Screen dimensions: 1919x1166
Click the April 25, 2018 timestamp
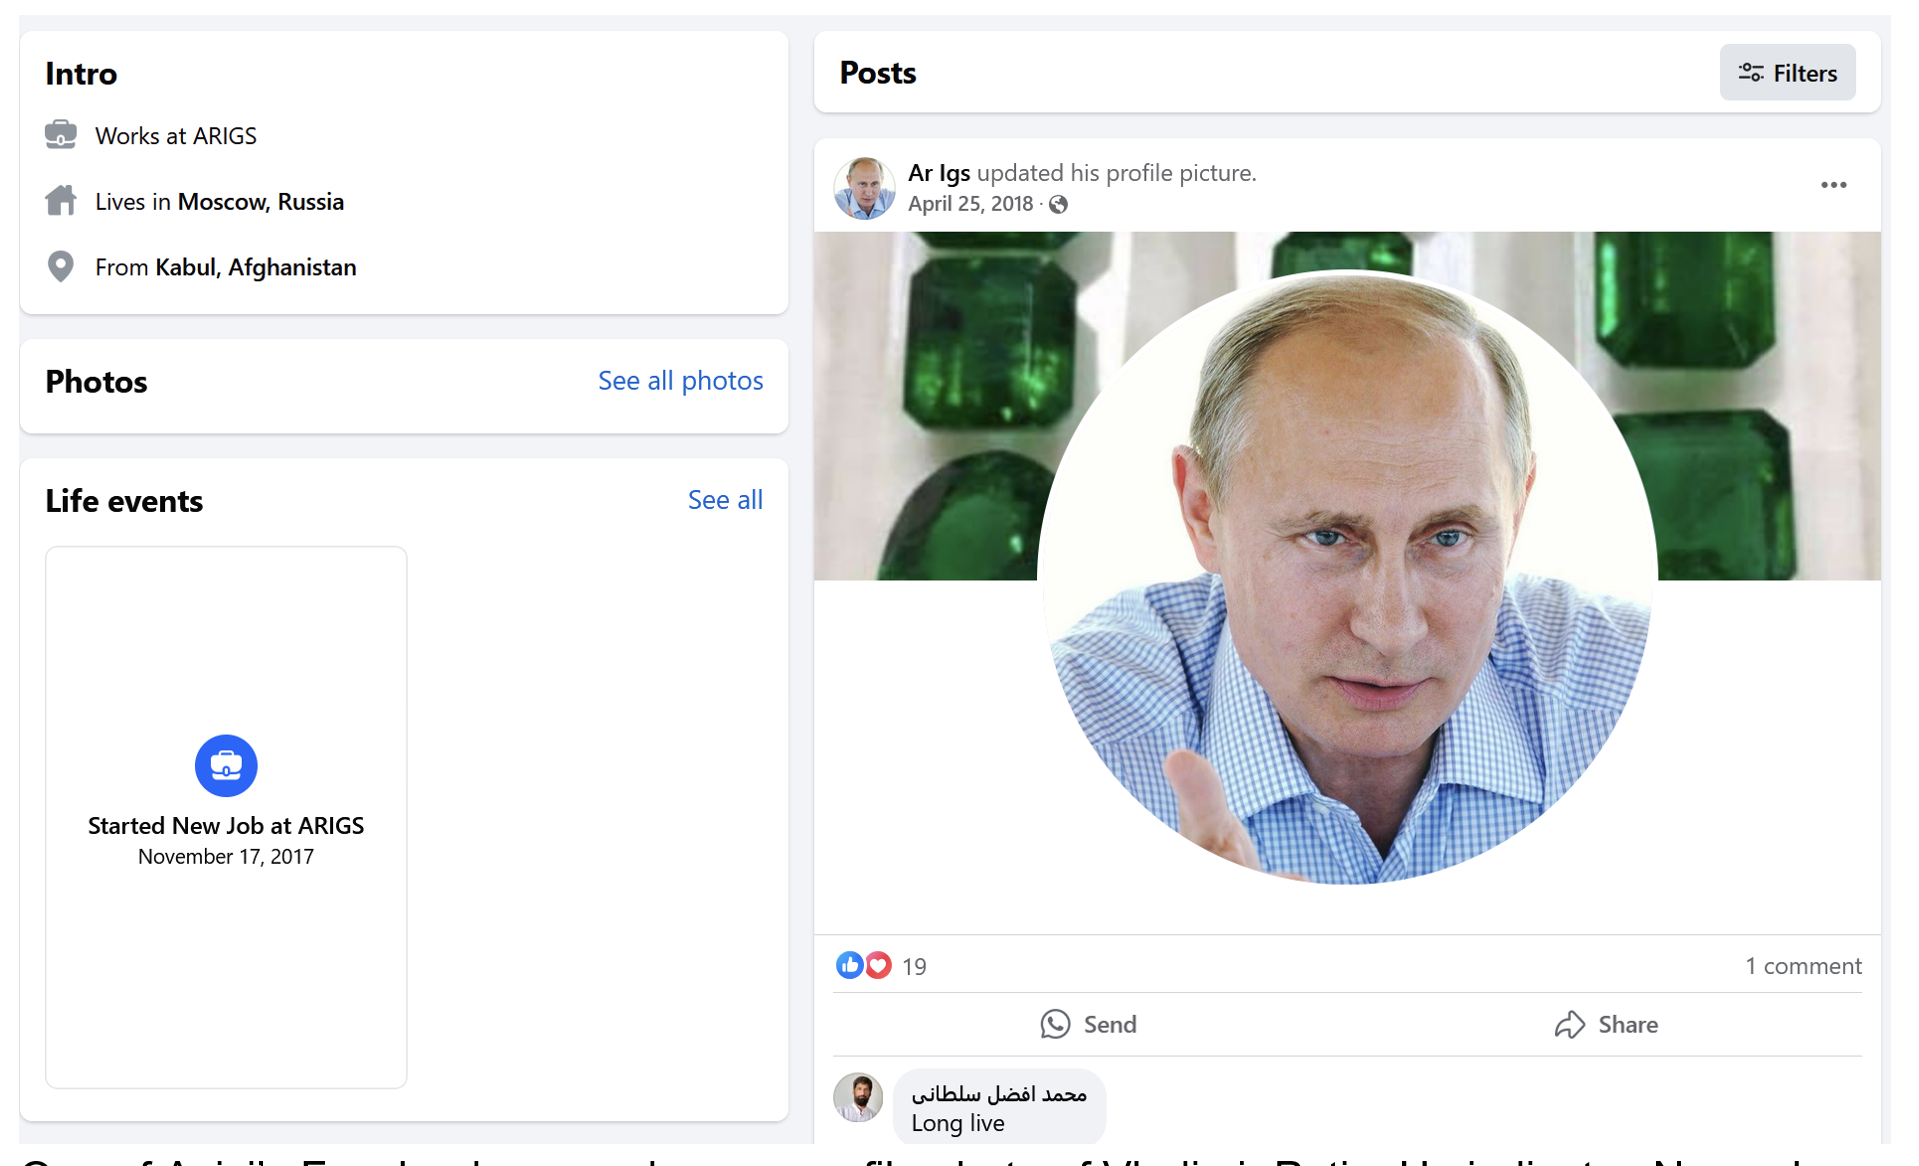(x=969, y=204)
